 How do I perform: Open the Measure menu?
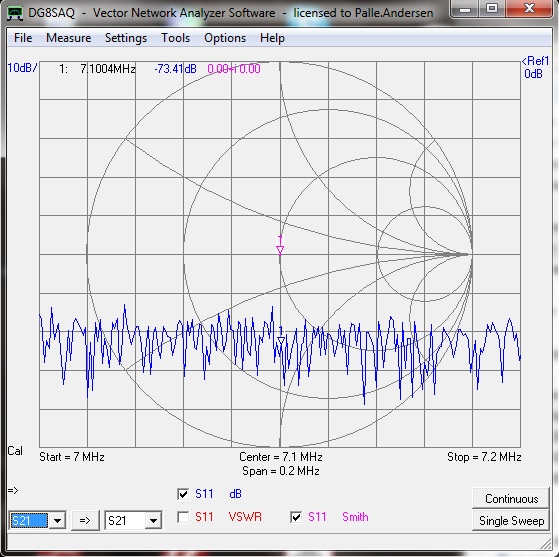click(x=68, y=38)
